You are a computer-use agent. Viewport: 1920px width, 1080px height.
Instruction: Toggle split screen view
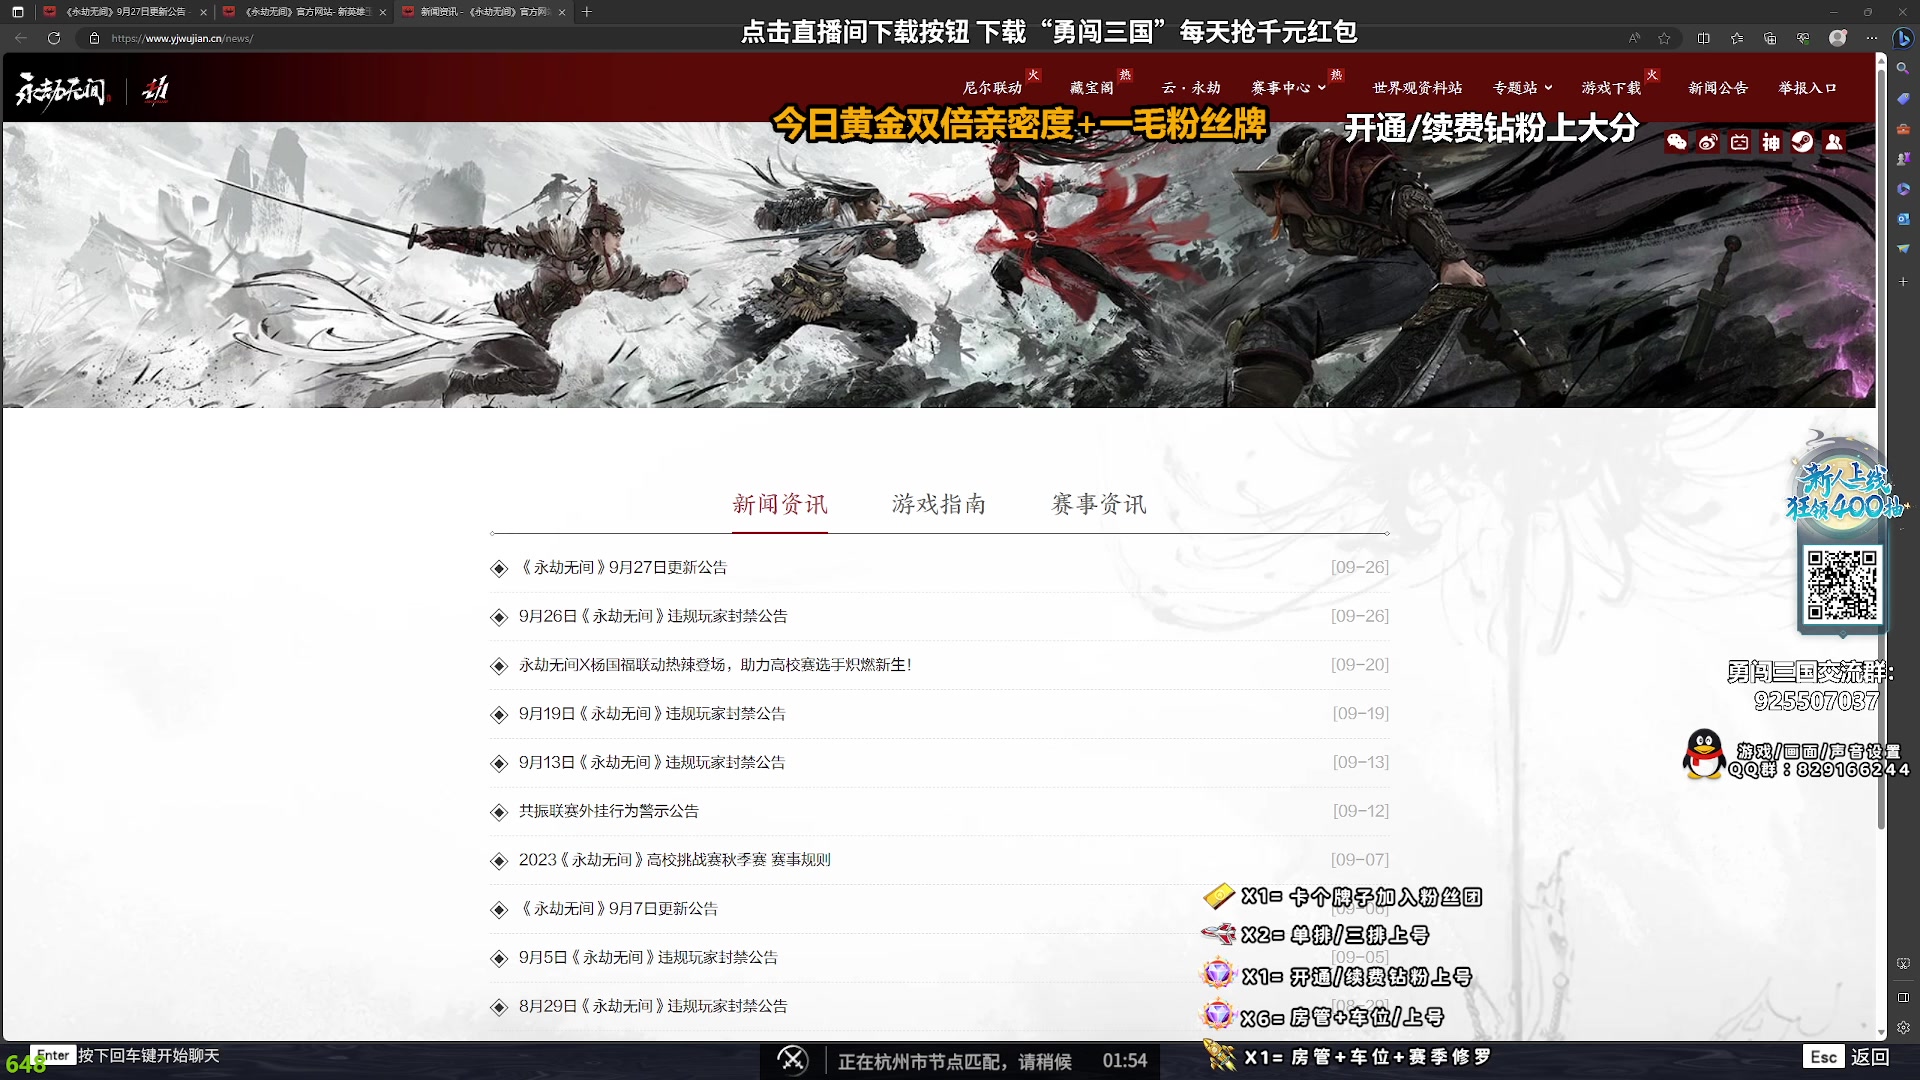[1704, 38]
